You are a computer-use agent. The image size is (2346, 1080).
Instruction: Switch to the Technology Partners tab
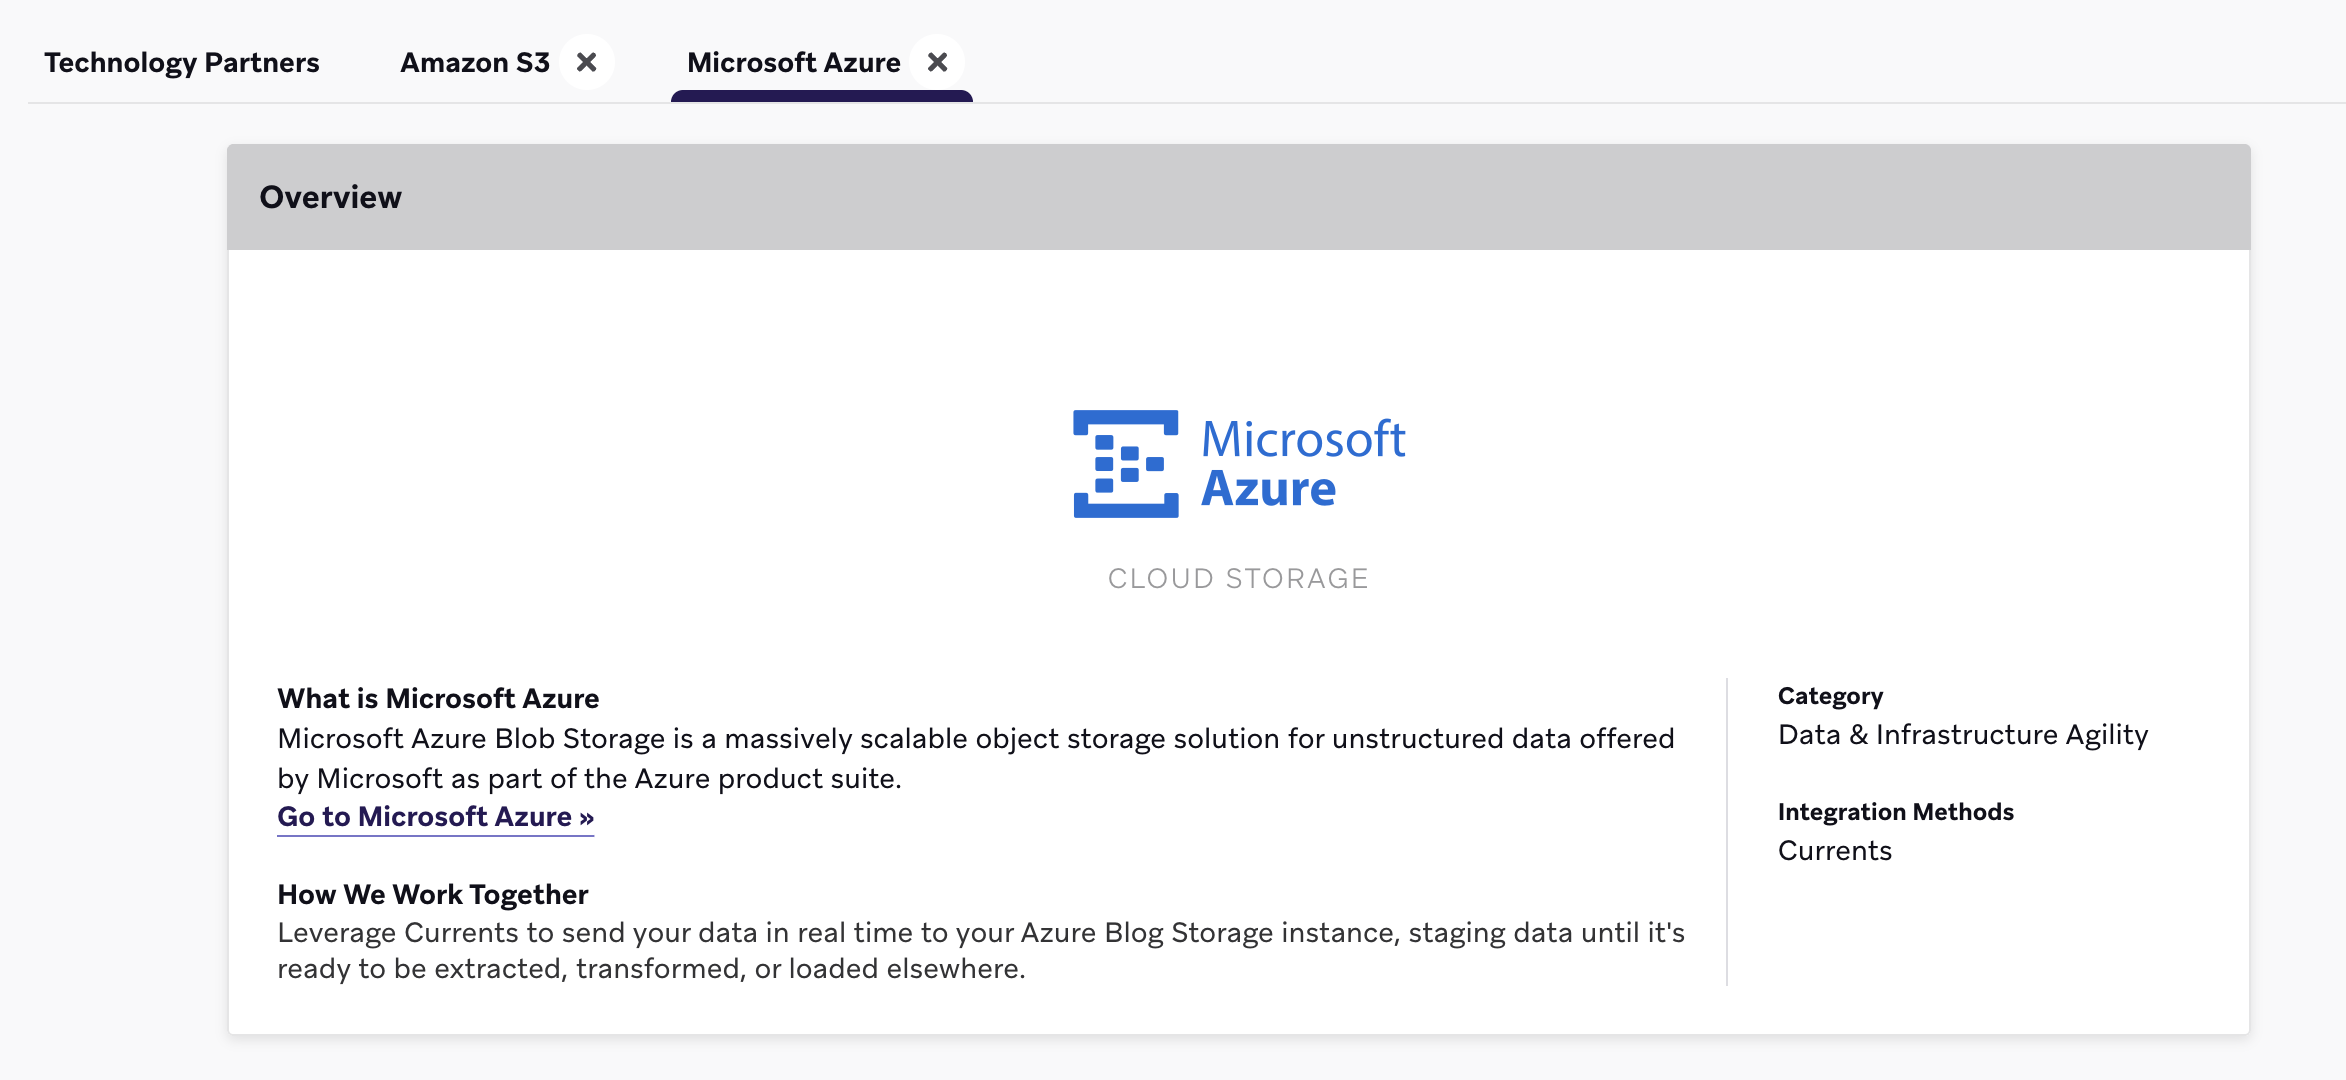(182, 61)
